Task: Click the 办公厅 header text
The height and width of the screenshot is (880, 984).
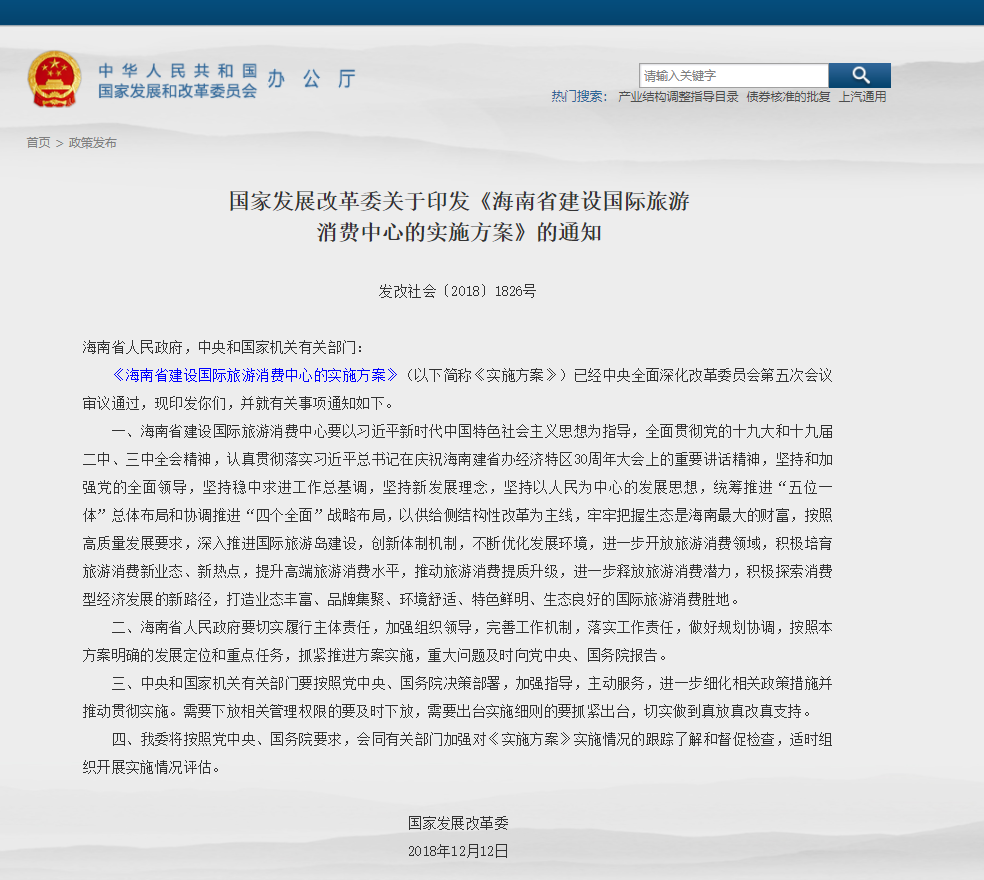Action: [x=311, y=79]
